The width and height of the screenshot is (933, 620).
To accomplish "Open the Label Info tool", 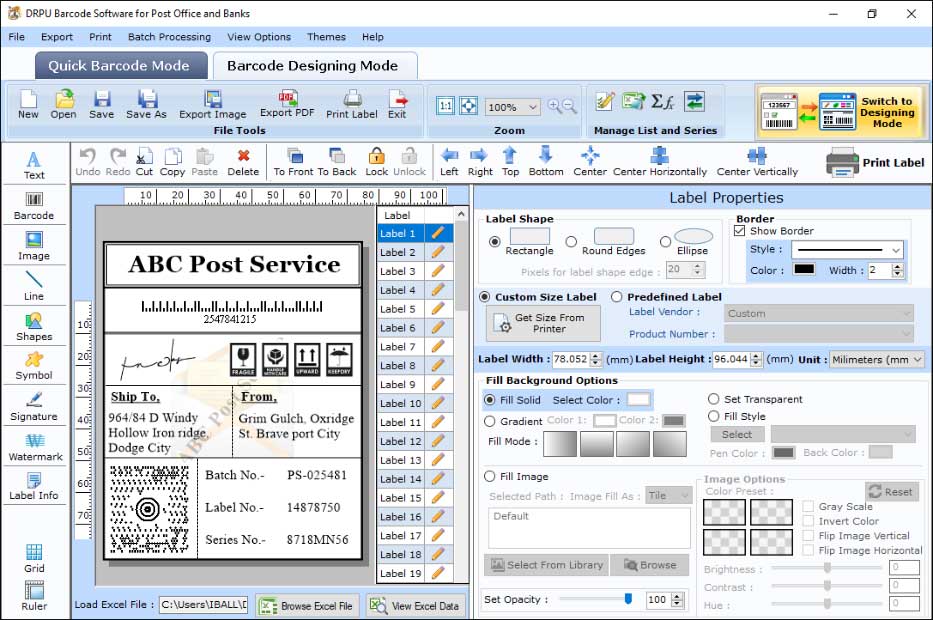I will click(34, 486).
